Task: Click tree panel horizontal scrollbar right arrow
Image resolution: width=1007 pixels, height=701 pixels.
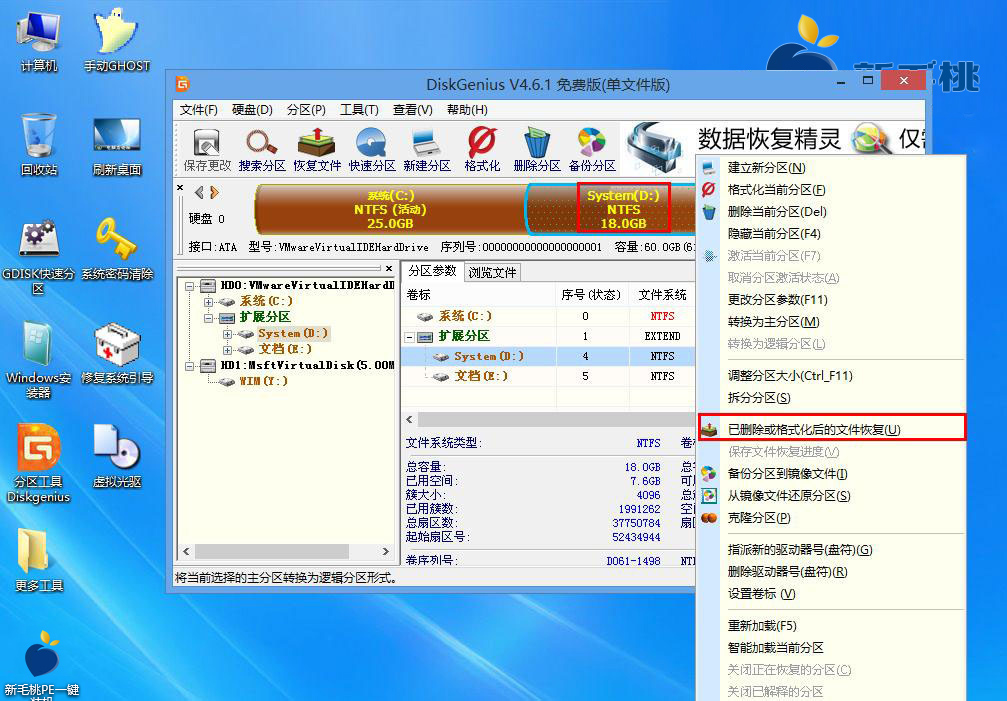Action: tap(385, 551)
